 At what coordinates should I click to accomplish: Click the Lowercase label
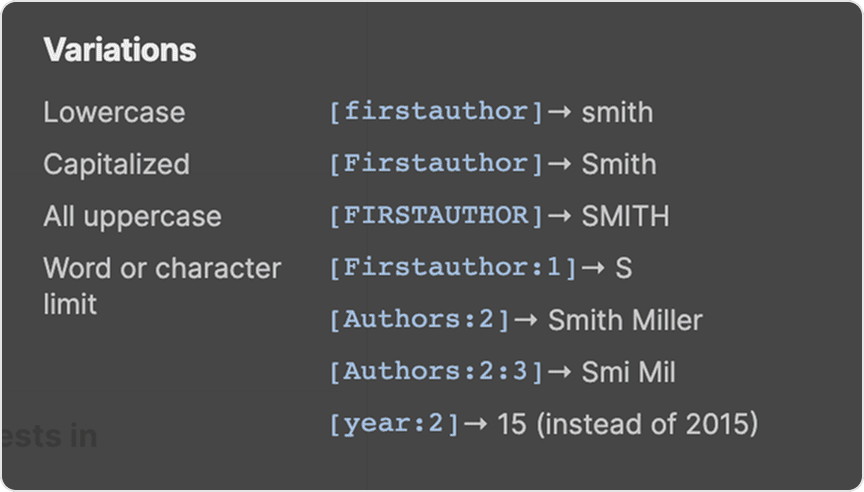click(114, 112)
